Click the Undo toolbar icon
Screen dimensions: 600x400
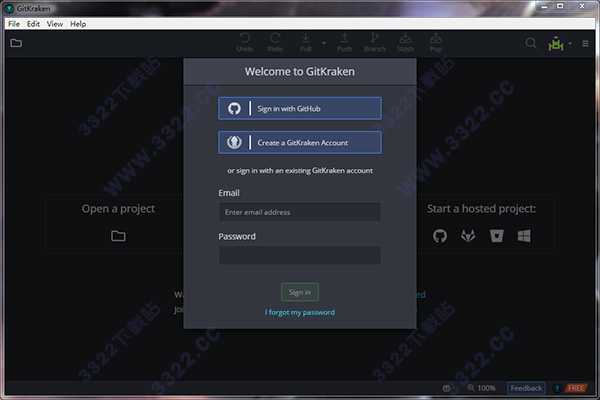pos(245,42)
